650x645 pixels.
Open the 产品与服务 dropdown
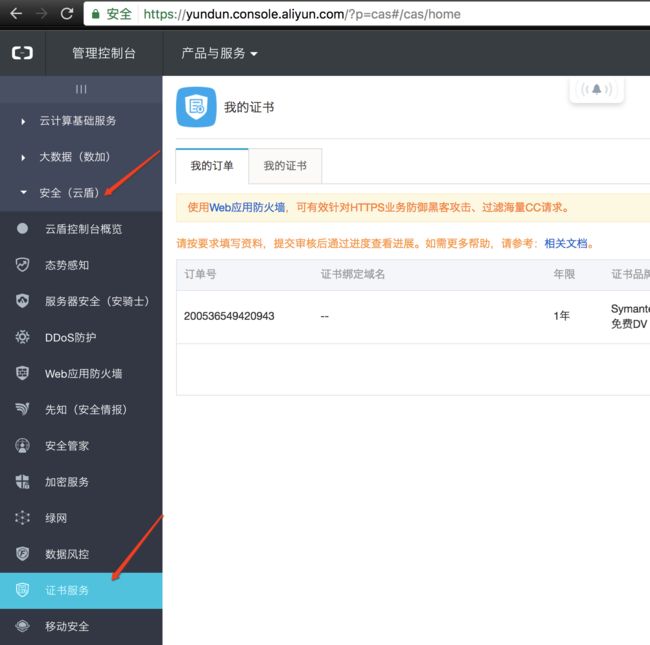click(x=219, y=53)
